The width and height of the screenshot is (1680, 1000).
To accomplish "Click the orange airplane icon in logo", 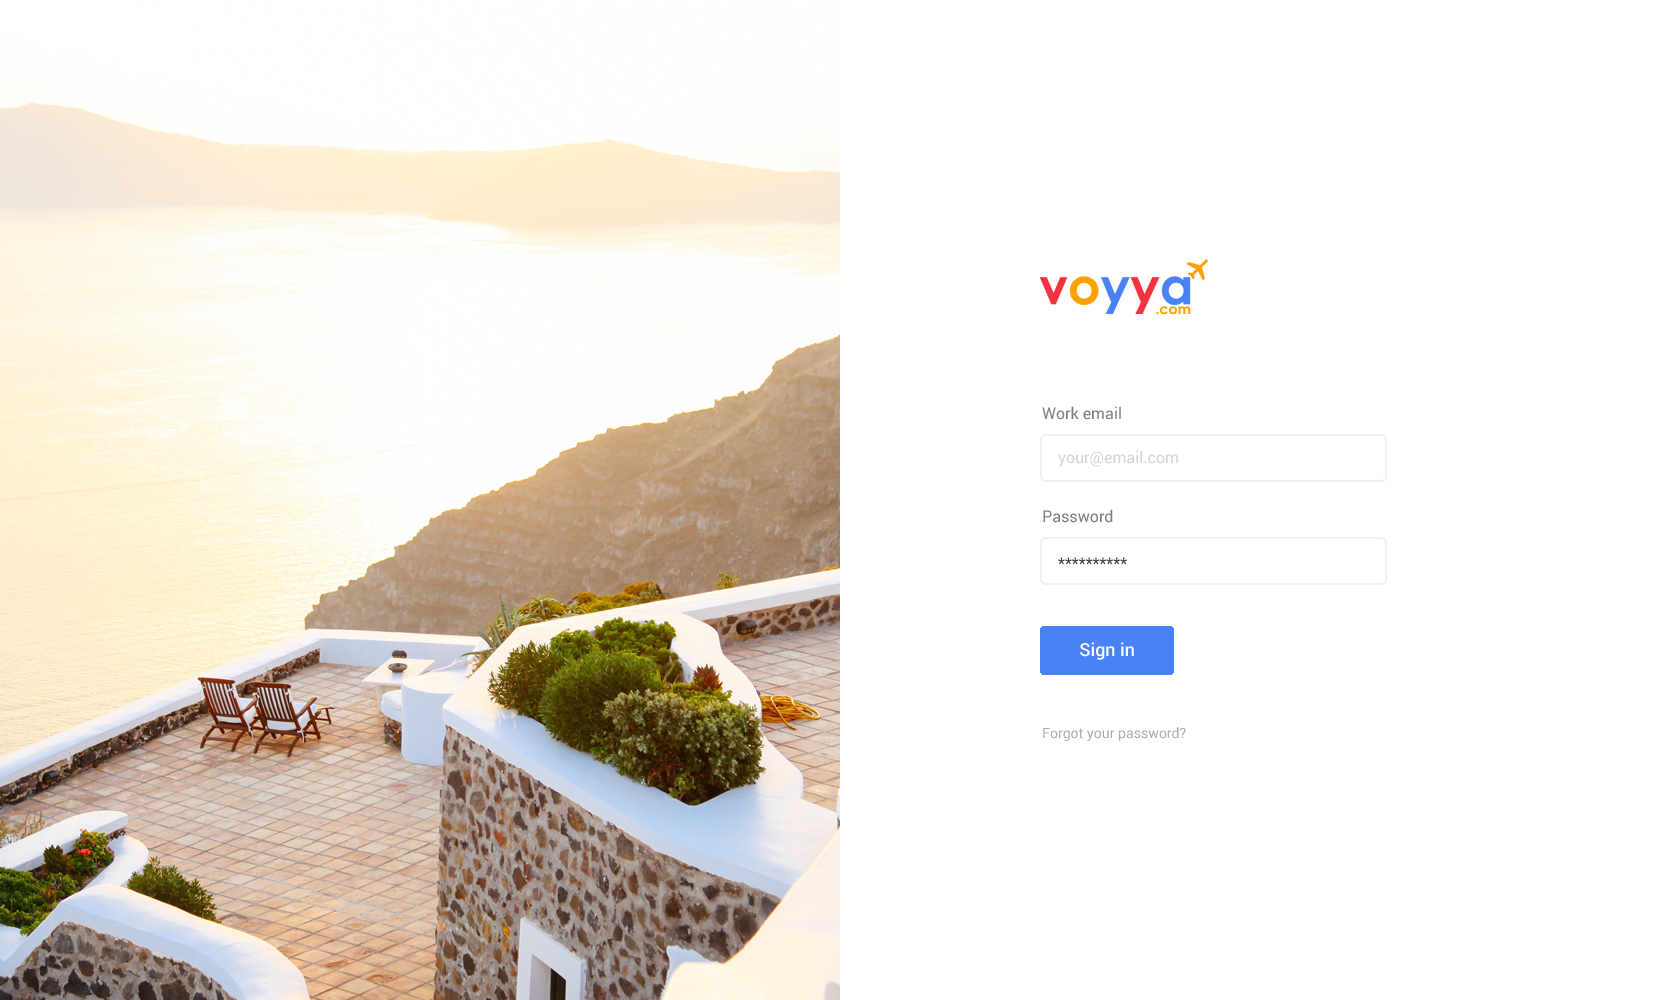I will point(1197,269).
